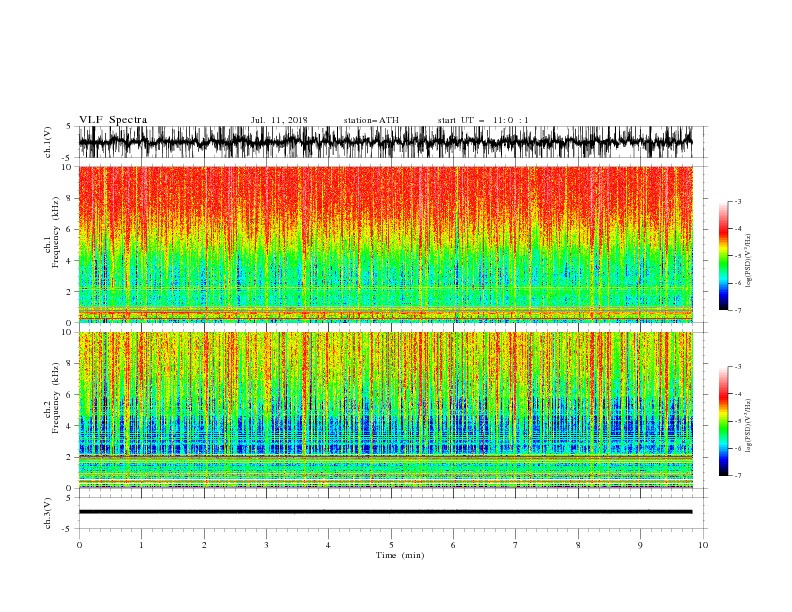Click the "-7" tick on upper colorbar

[737, 310]
